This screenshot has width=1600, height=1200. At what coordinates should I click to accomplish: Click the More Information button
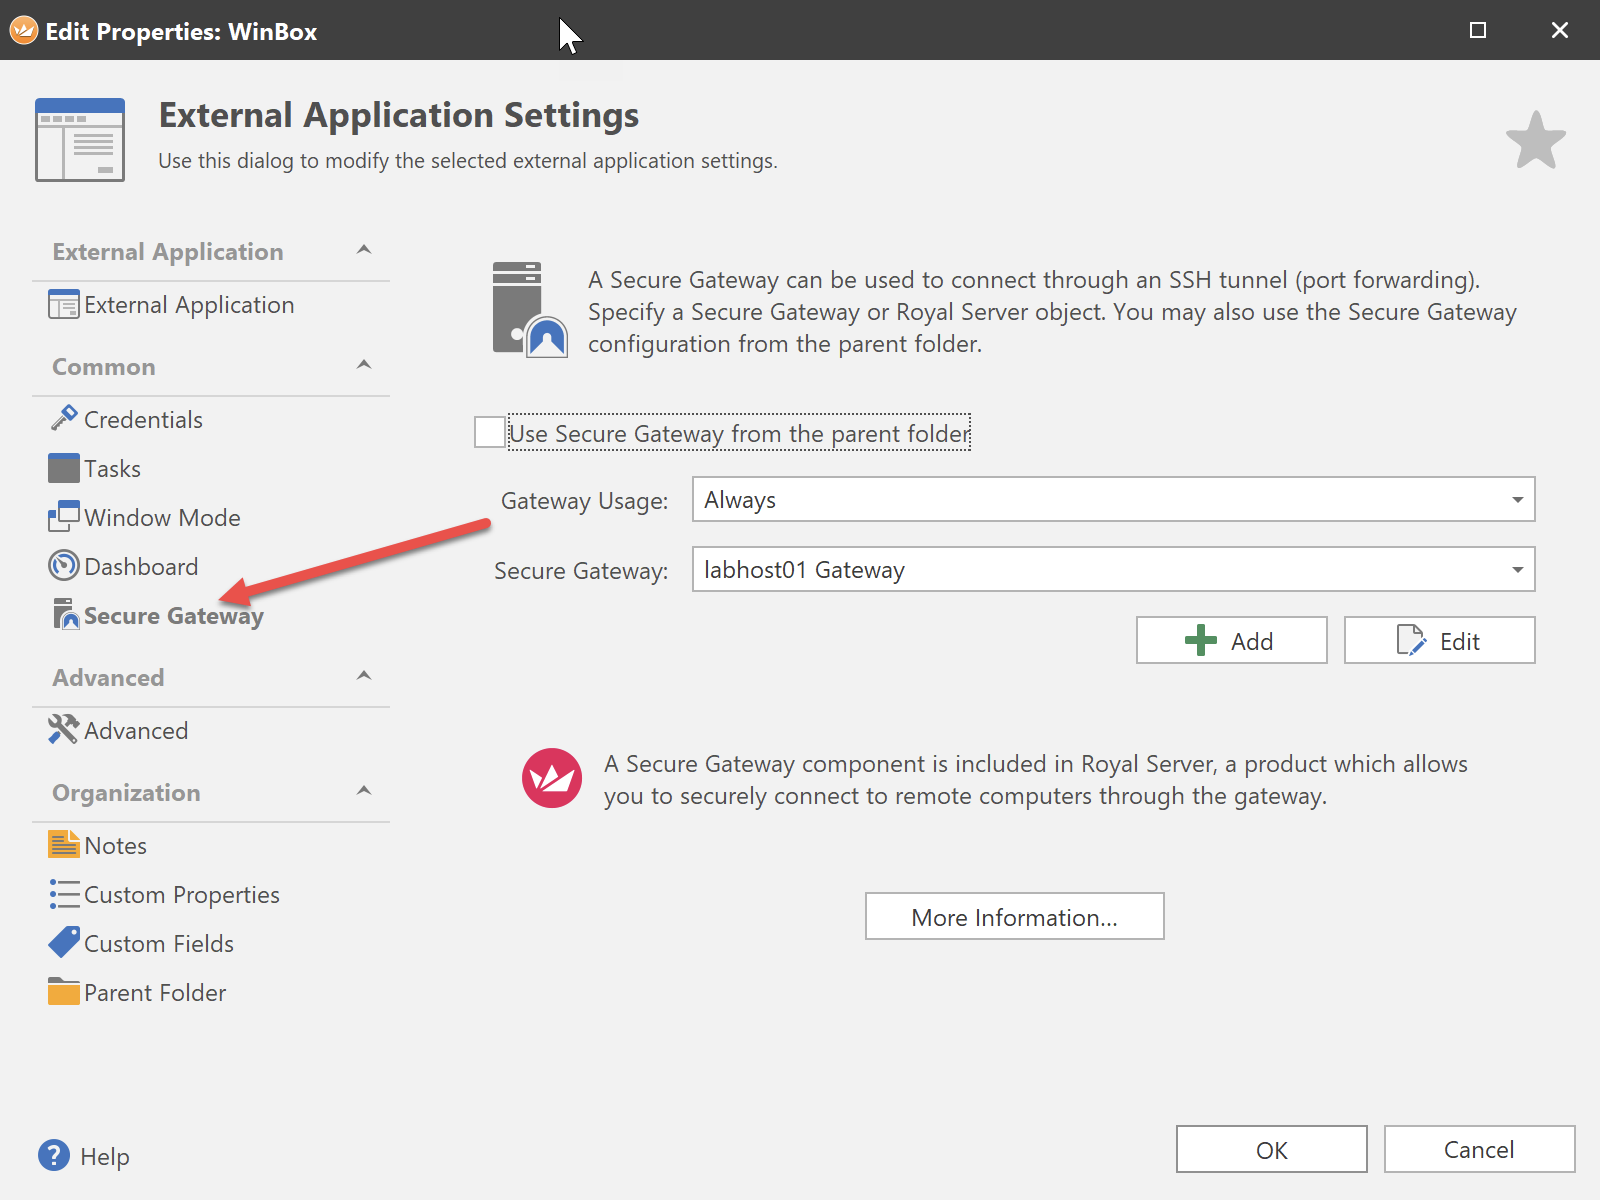1014,917
